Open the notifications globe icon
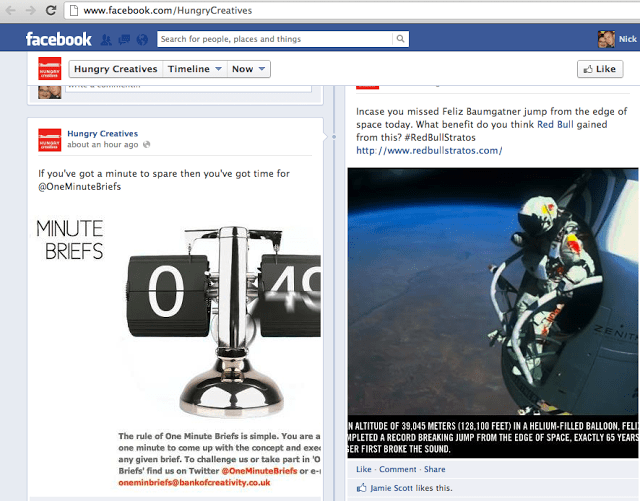 click(x=141, y=40)
